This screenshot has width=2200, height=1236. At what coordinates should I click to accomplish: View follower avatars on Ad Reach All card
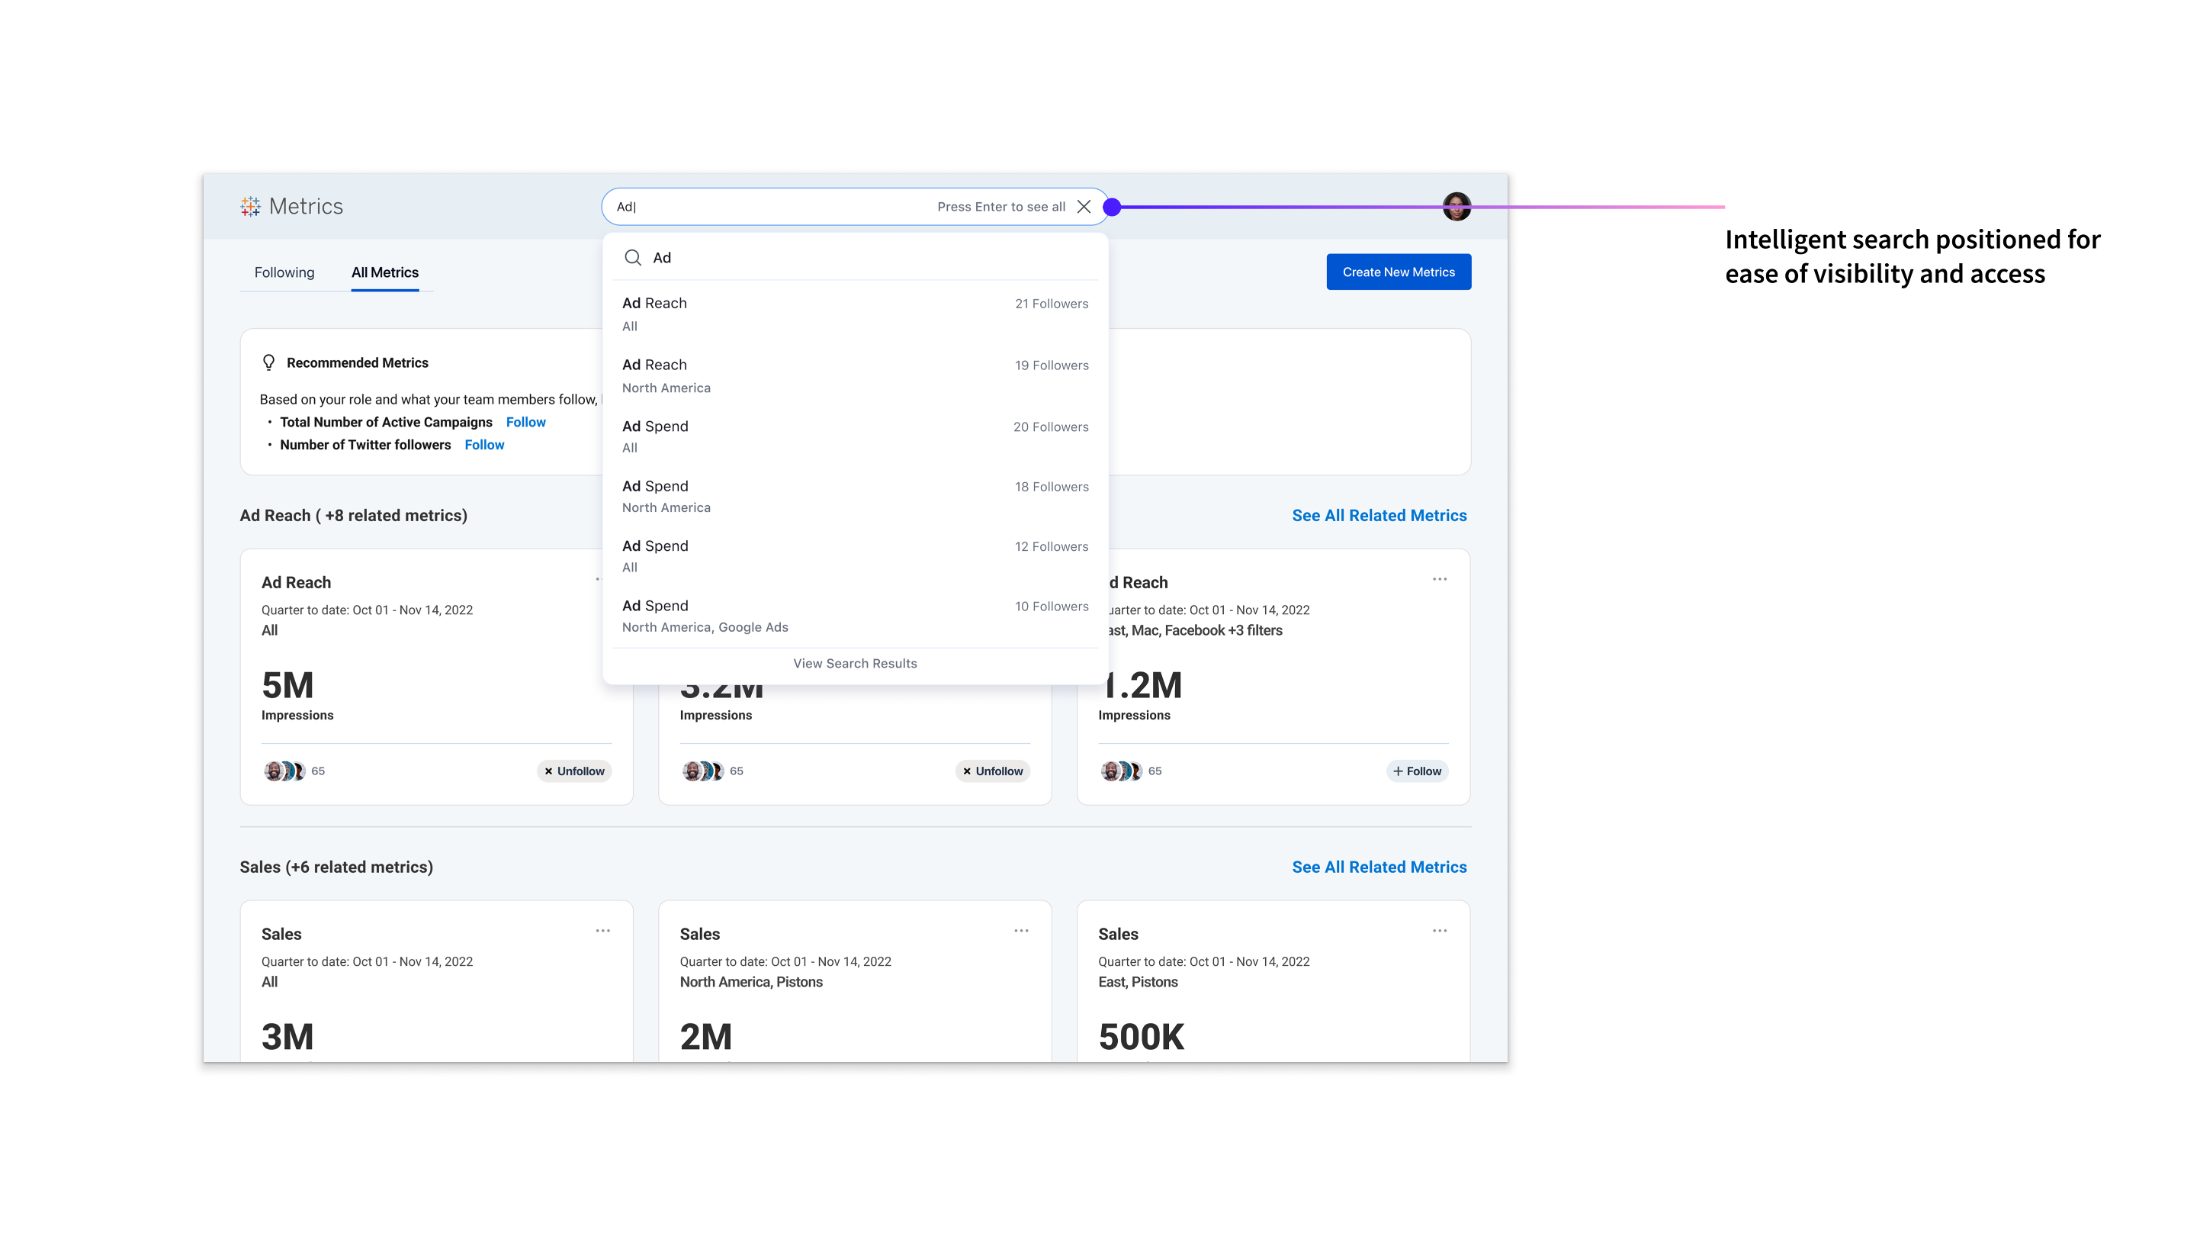tap(284, 771)
